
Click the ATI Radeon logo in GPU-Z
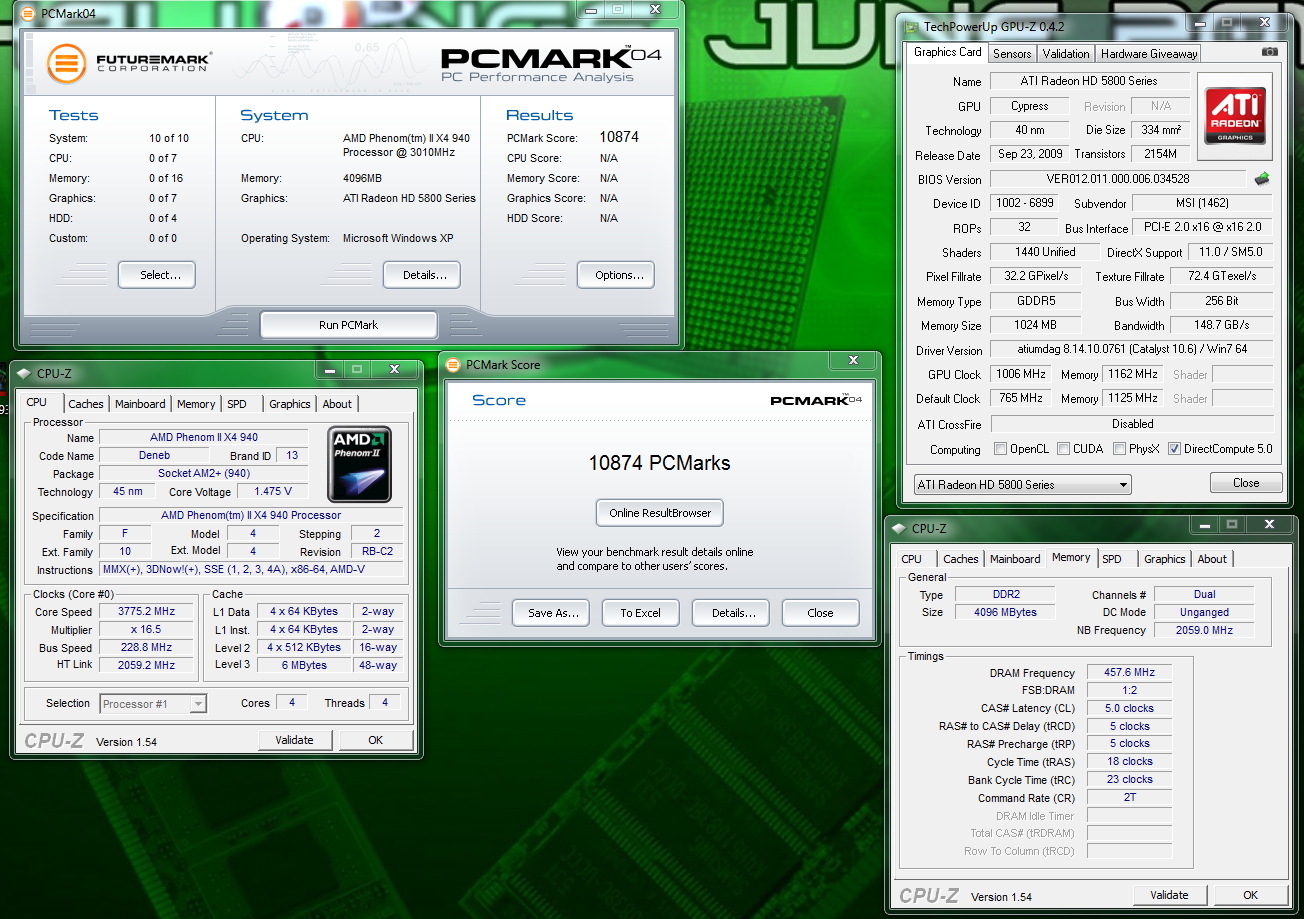pyautogui.click(x=1235, y=117)
